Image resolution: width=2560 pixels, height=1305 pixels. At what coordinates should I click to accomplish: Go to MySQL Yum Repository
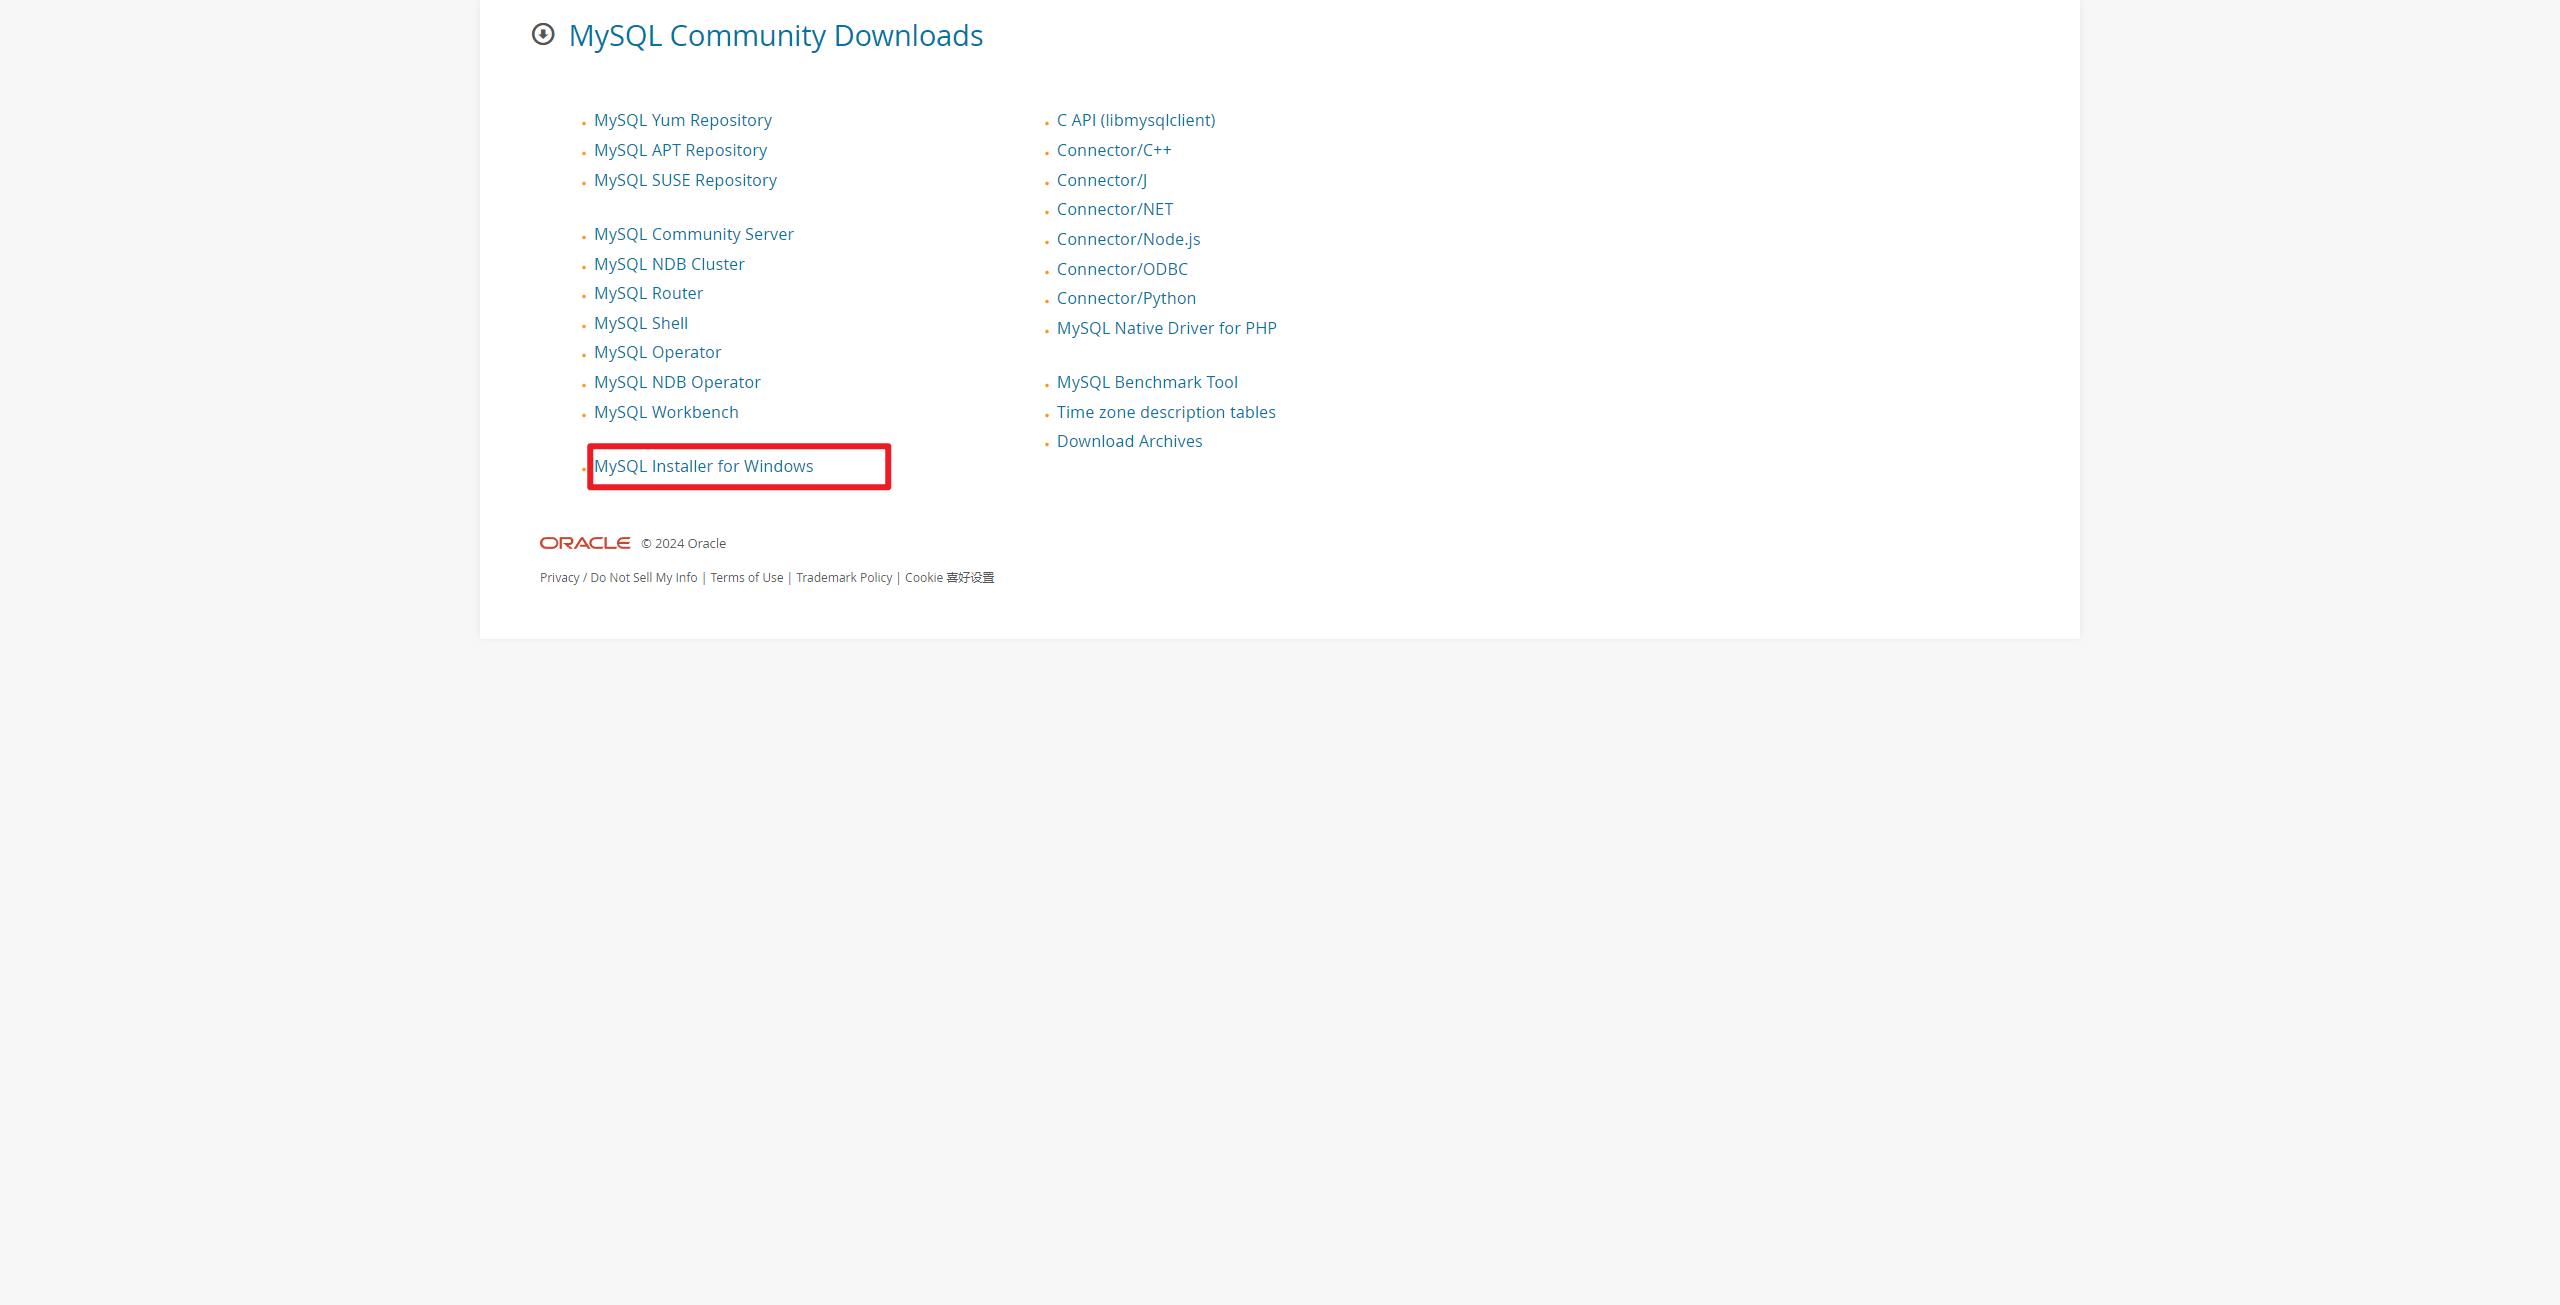pyautogui.click(x=682, y=121)
